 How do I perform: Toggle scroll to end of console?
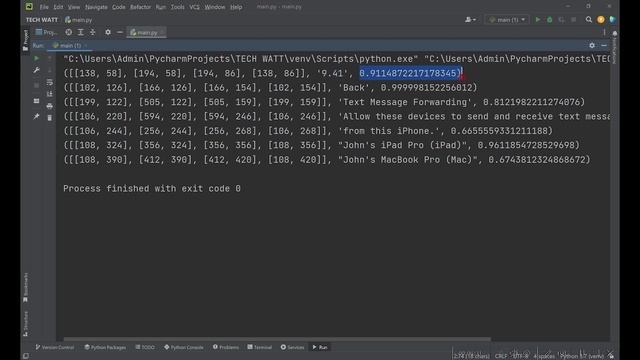49,94
